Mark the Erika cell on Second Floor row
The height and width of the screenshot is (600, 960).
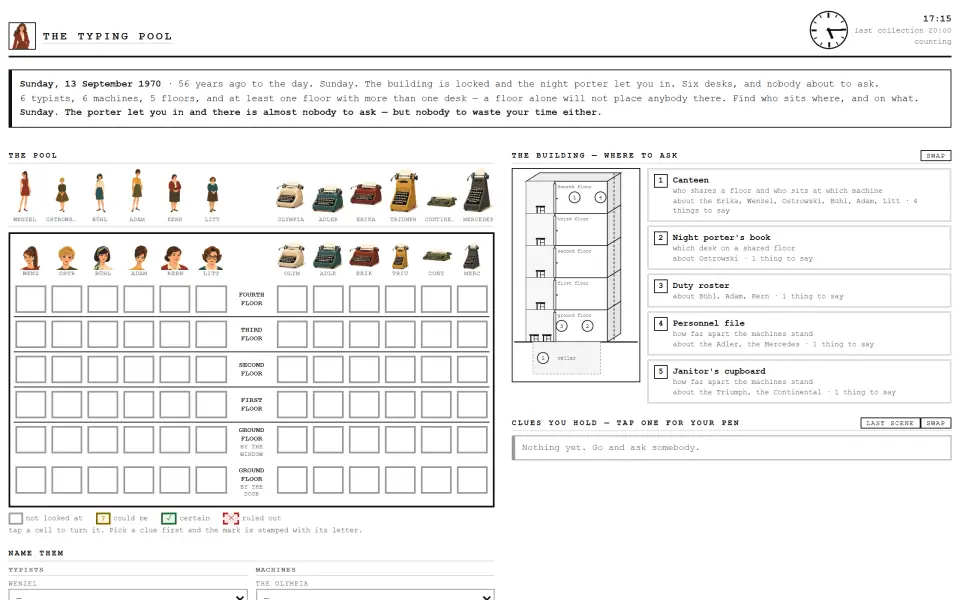pyautogui.click(x=364, y=369)
